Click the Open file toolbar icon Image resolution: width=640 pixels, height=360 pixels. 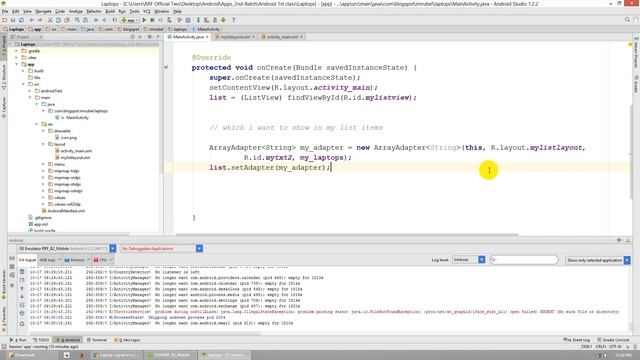click(x=4, y=20)
